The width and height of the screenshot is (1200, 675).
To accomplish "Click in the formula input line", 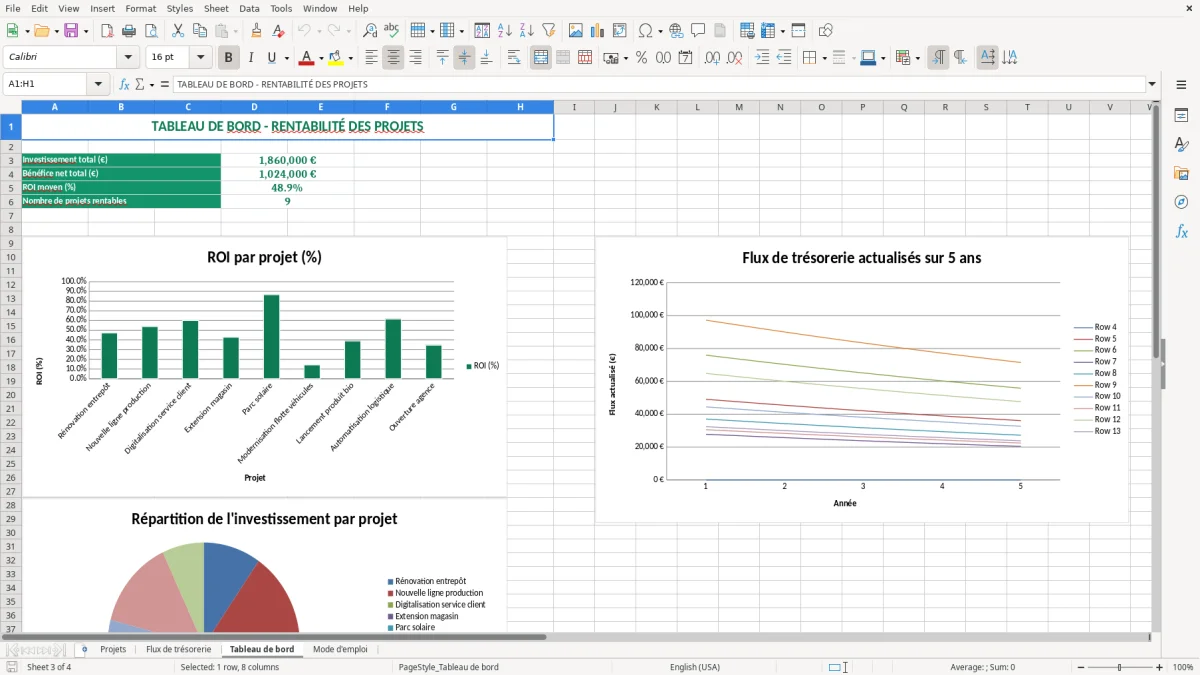I will click(x=658, y=85).
